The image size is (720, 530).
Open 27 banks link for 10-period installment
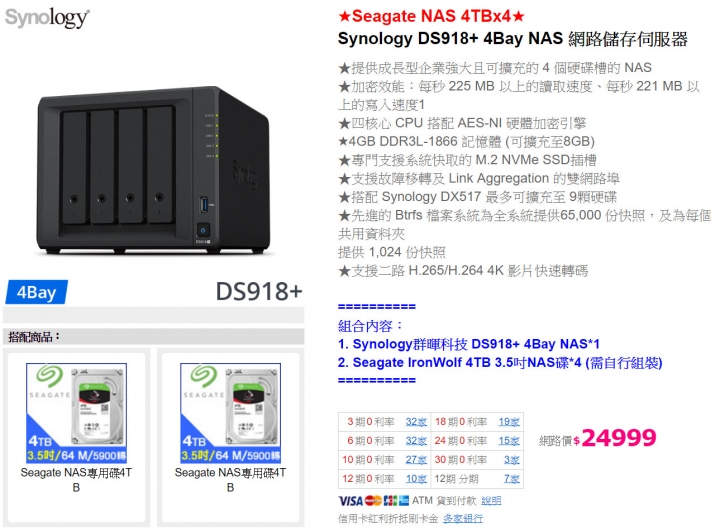[416, 460]
